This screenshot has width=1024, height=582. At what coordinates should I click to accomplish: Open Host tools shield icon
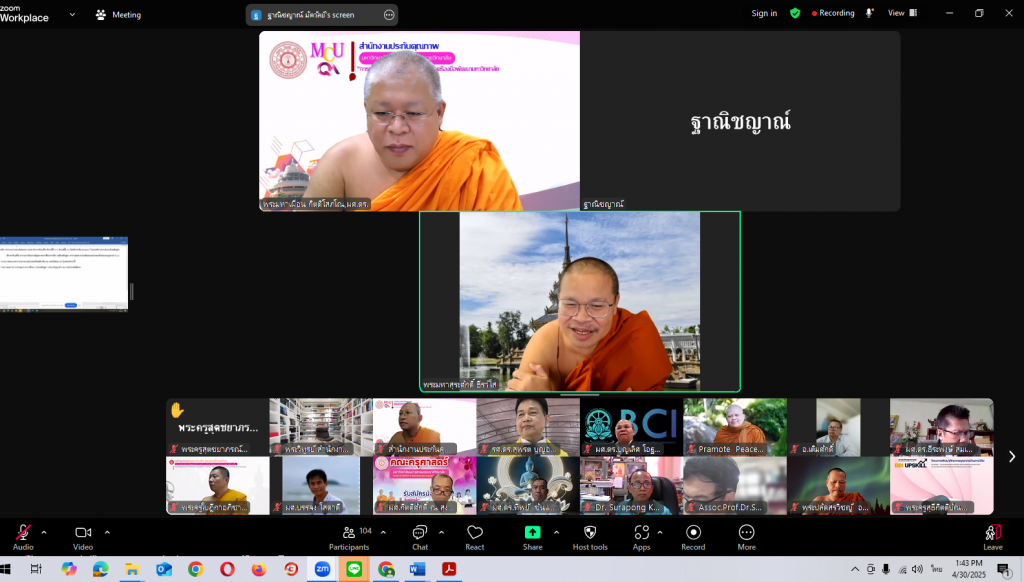point(590,534)
